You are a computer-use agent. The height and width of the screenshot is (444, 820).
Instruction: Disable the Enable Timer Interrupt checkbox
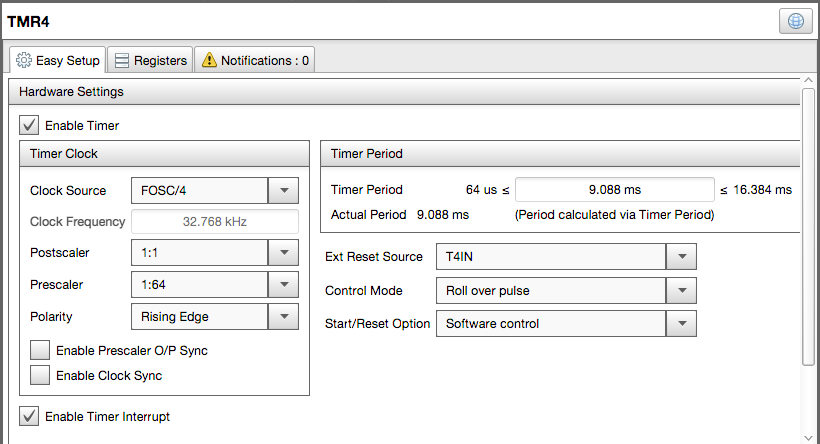[30, 416]
